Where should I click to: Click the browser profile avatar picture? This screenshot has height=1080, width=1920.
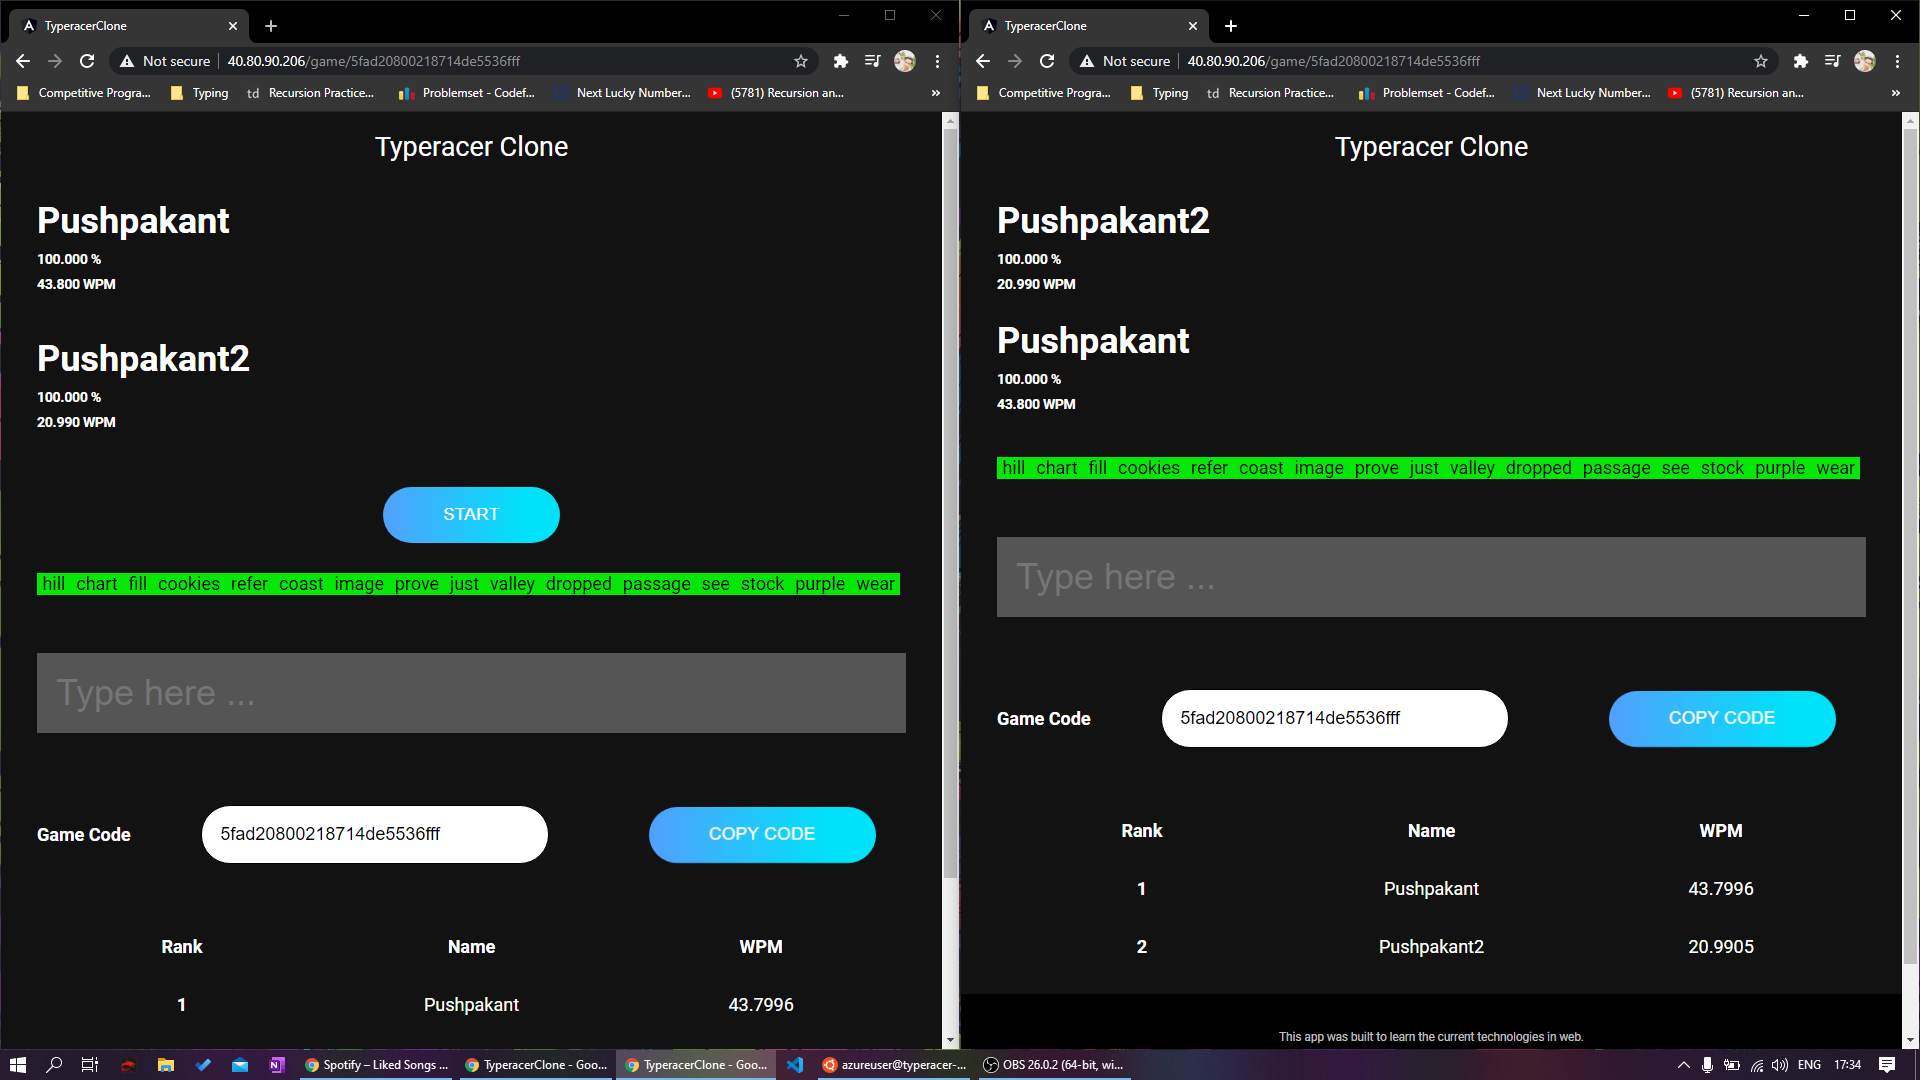click(905, 61)
